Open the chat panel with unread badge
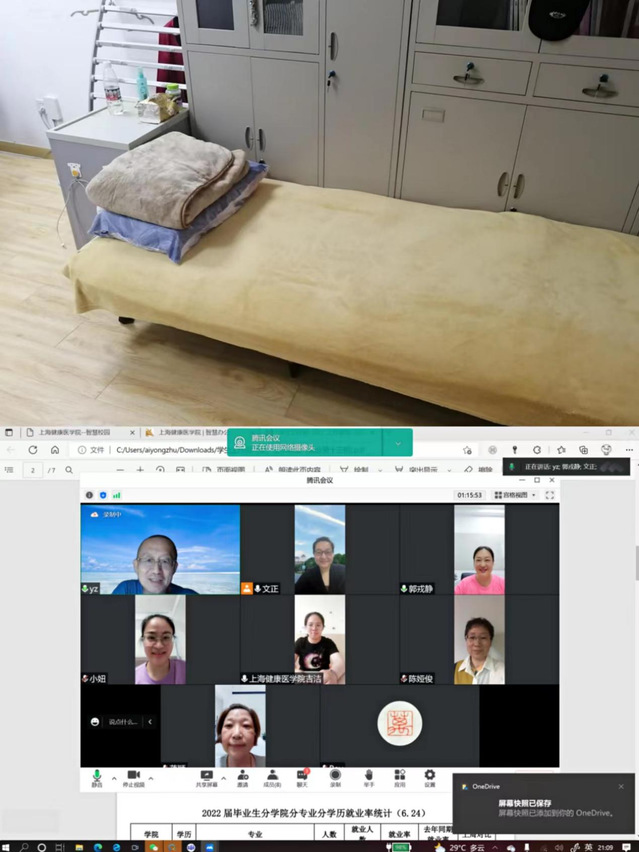The image size is (639, 852). (302, 776)
